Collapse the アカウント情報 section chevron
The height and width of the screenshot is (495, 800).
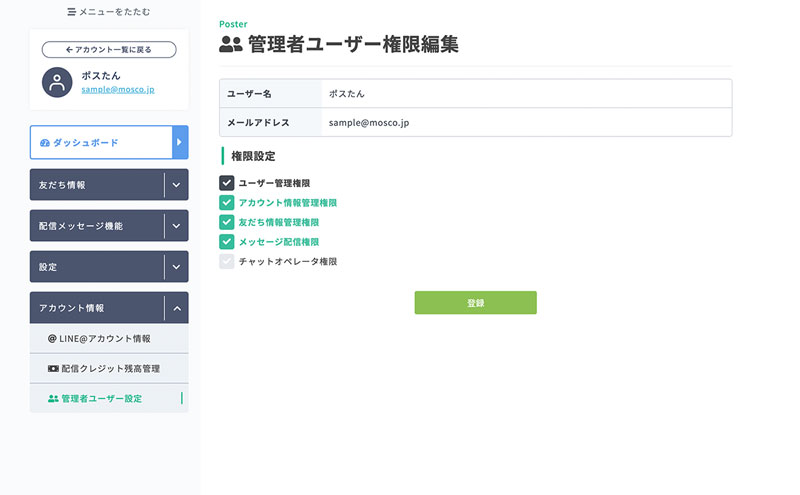coord(177,308)
